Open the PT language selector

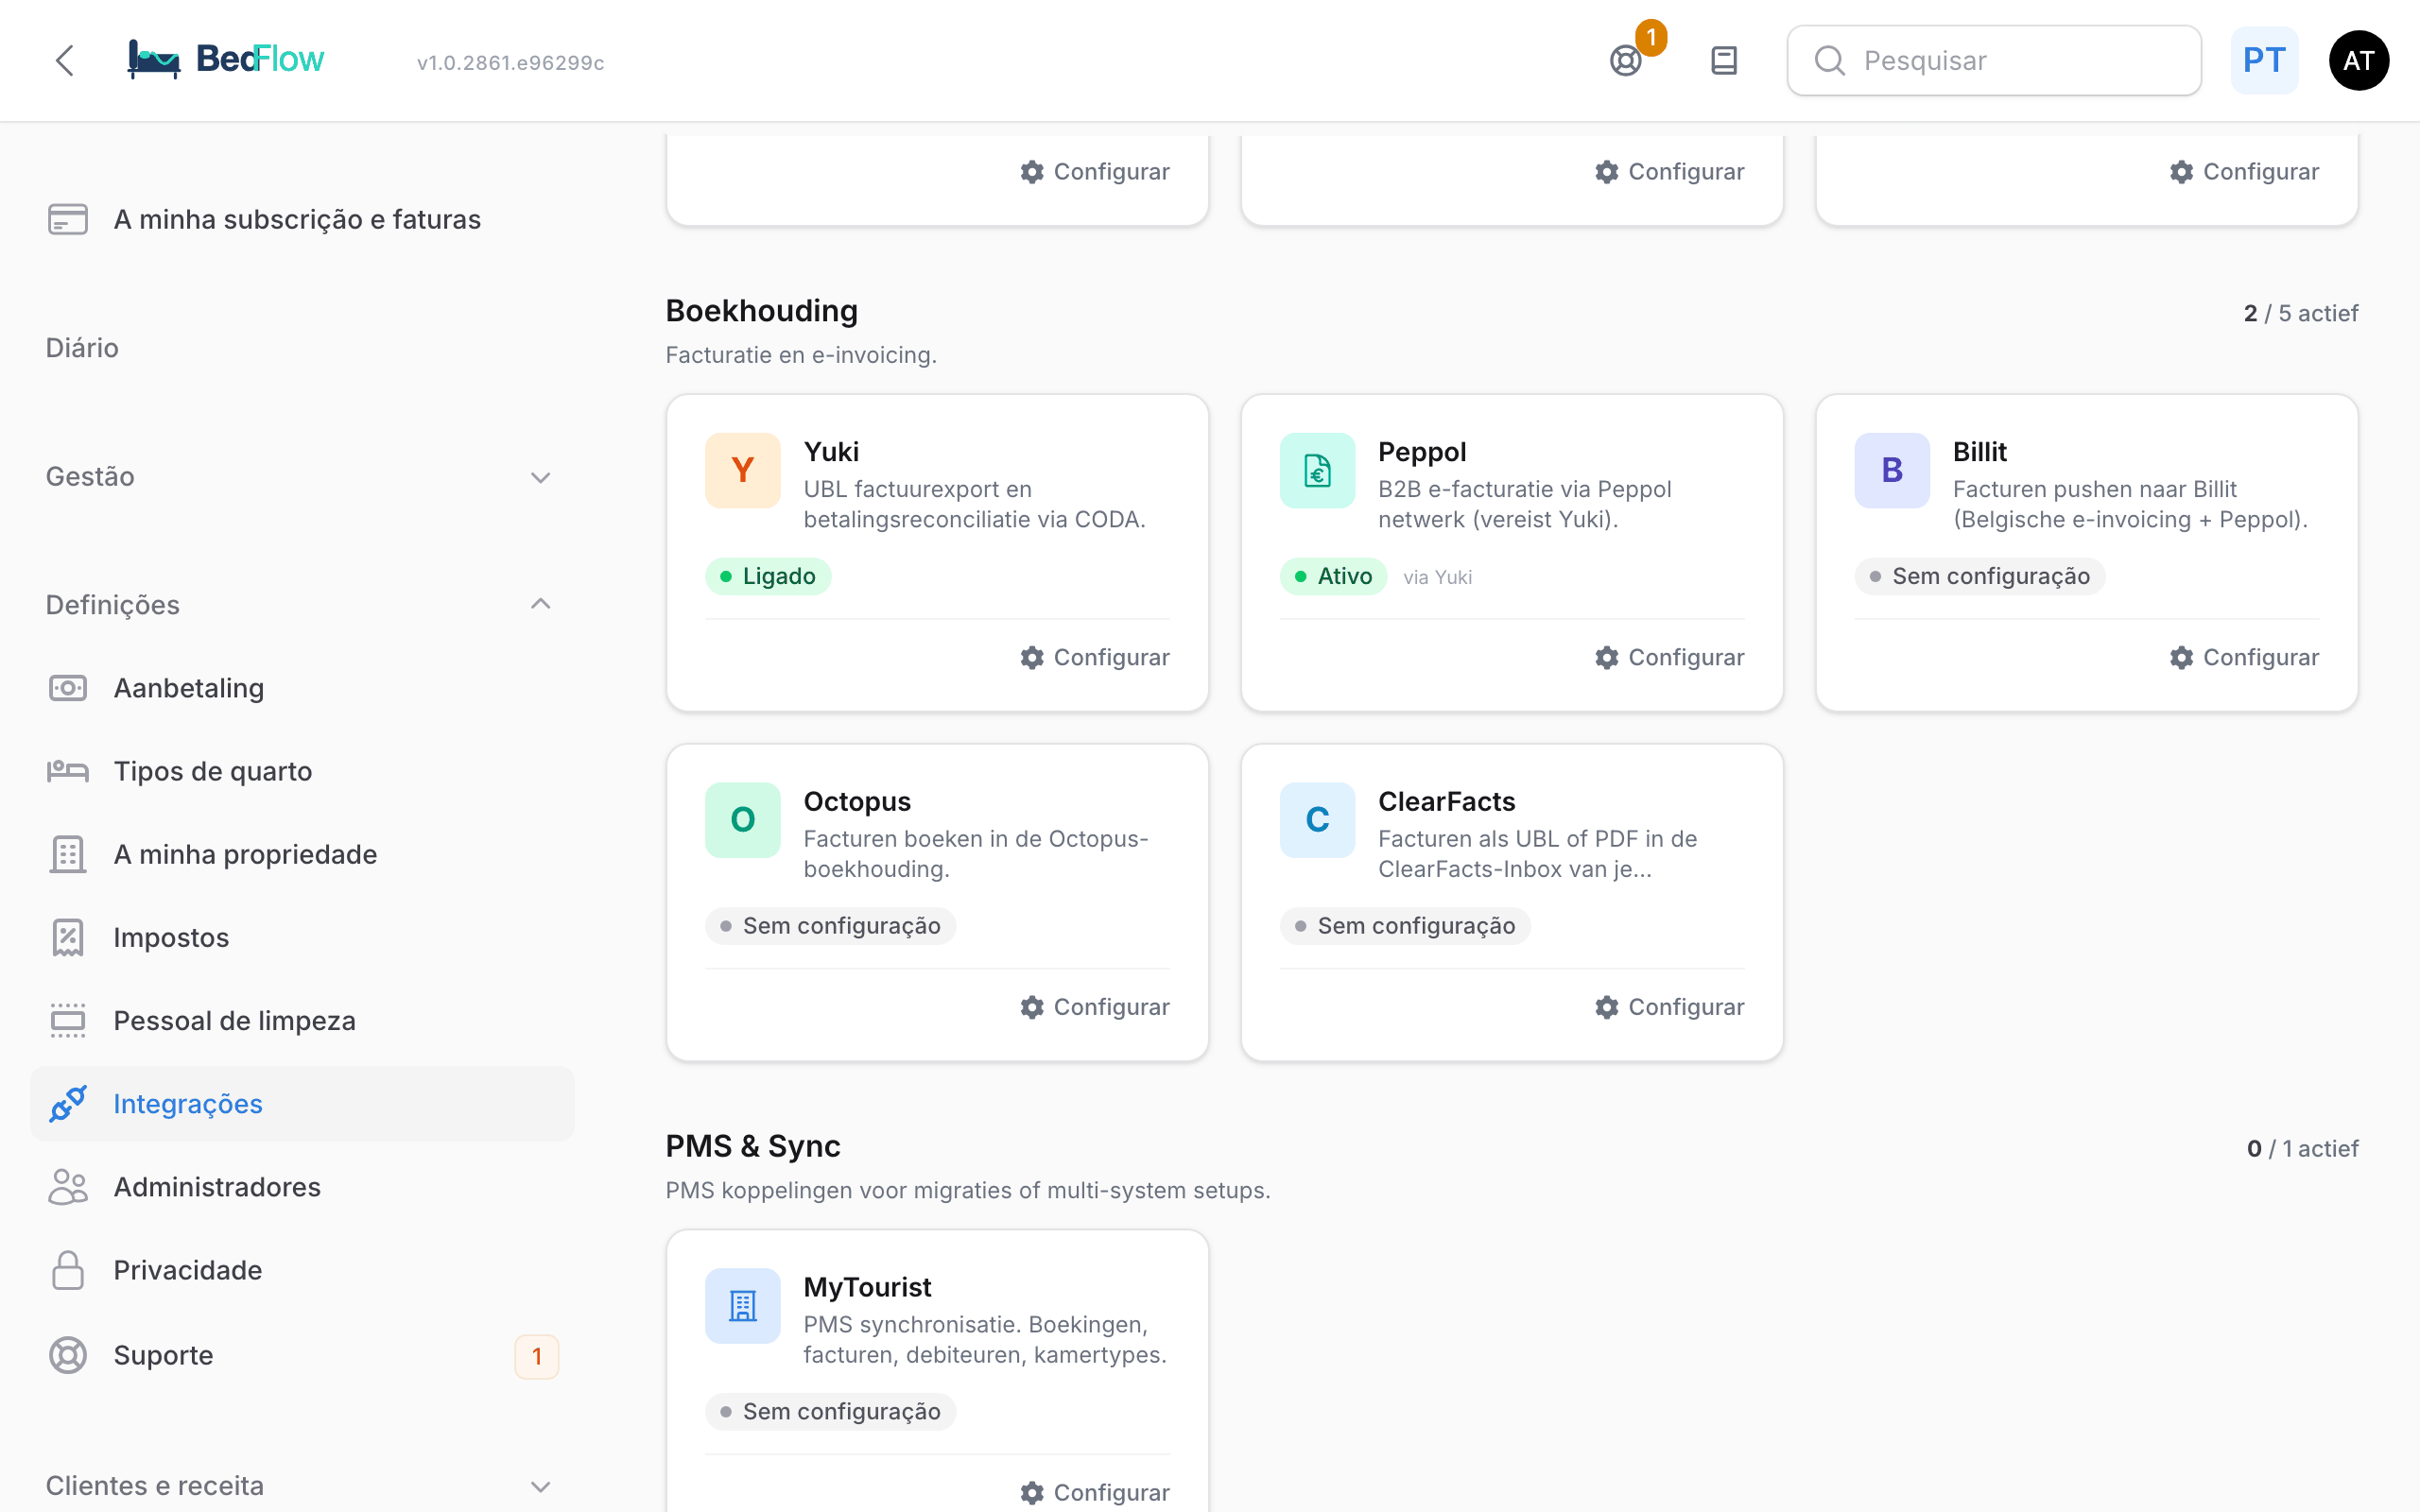2263,61
